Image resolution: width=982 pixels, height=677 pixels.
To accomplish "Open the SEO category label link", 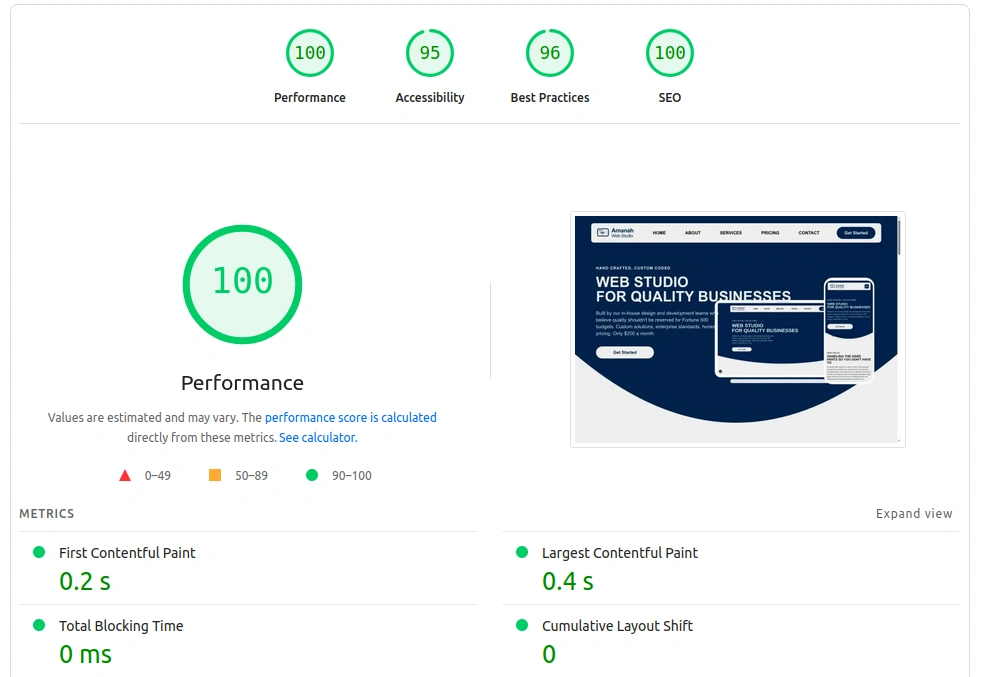I will click(669, 98).
